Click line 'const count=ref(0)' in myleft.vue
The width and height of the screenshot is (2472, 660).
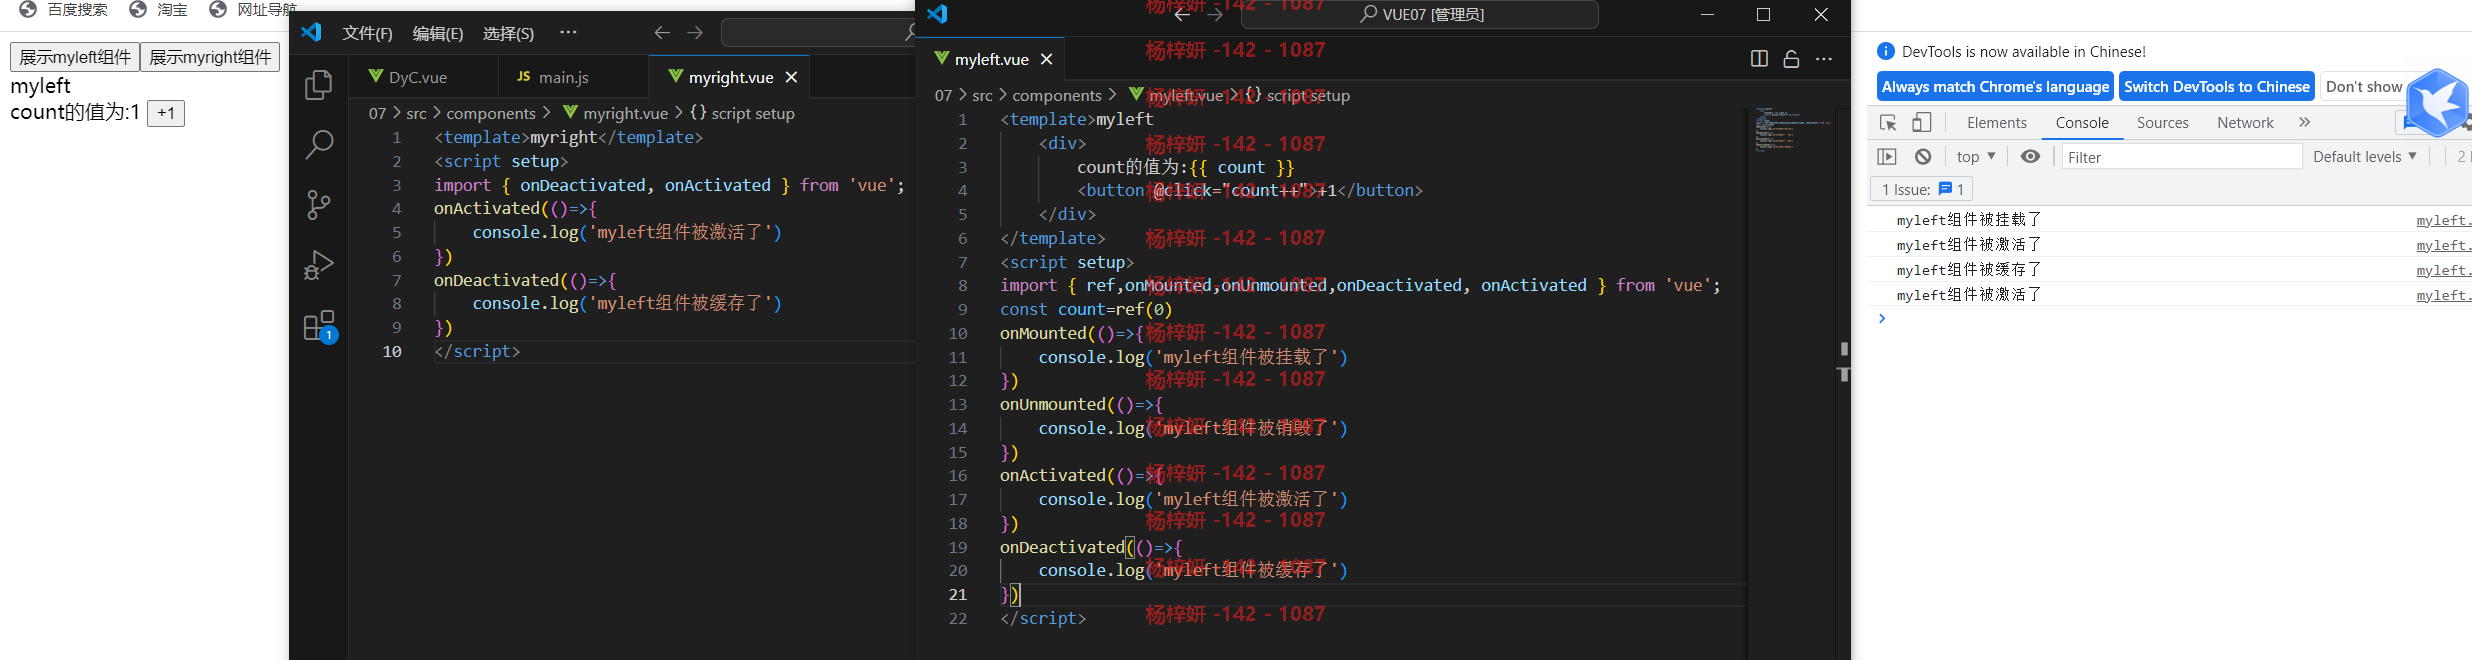click(1085, 309)
